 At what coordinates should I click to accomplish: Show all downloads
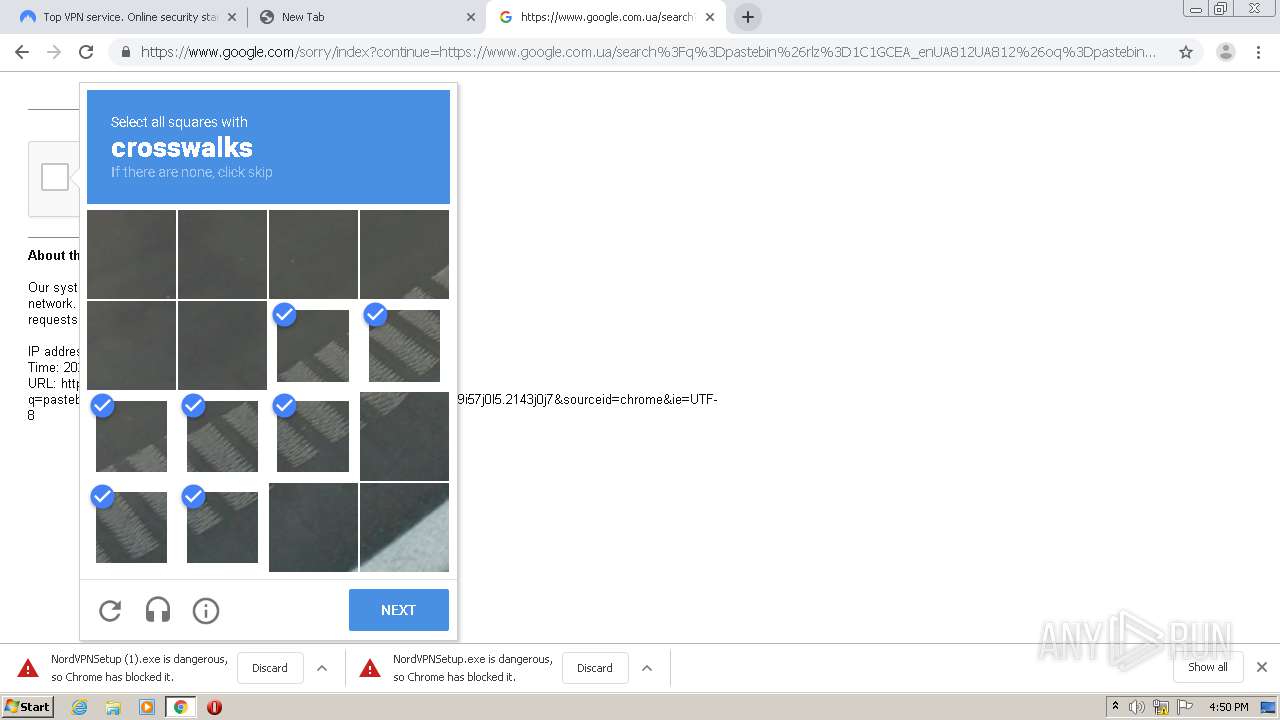click(x=1208, y=667)
